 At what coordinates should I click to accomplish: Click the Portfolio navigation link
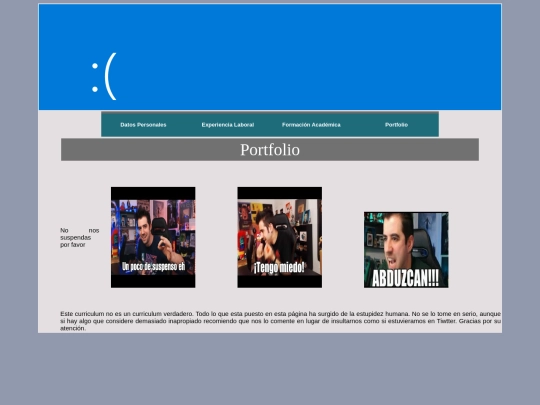click(396, 125)
